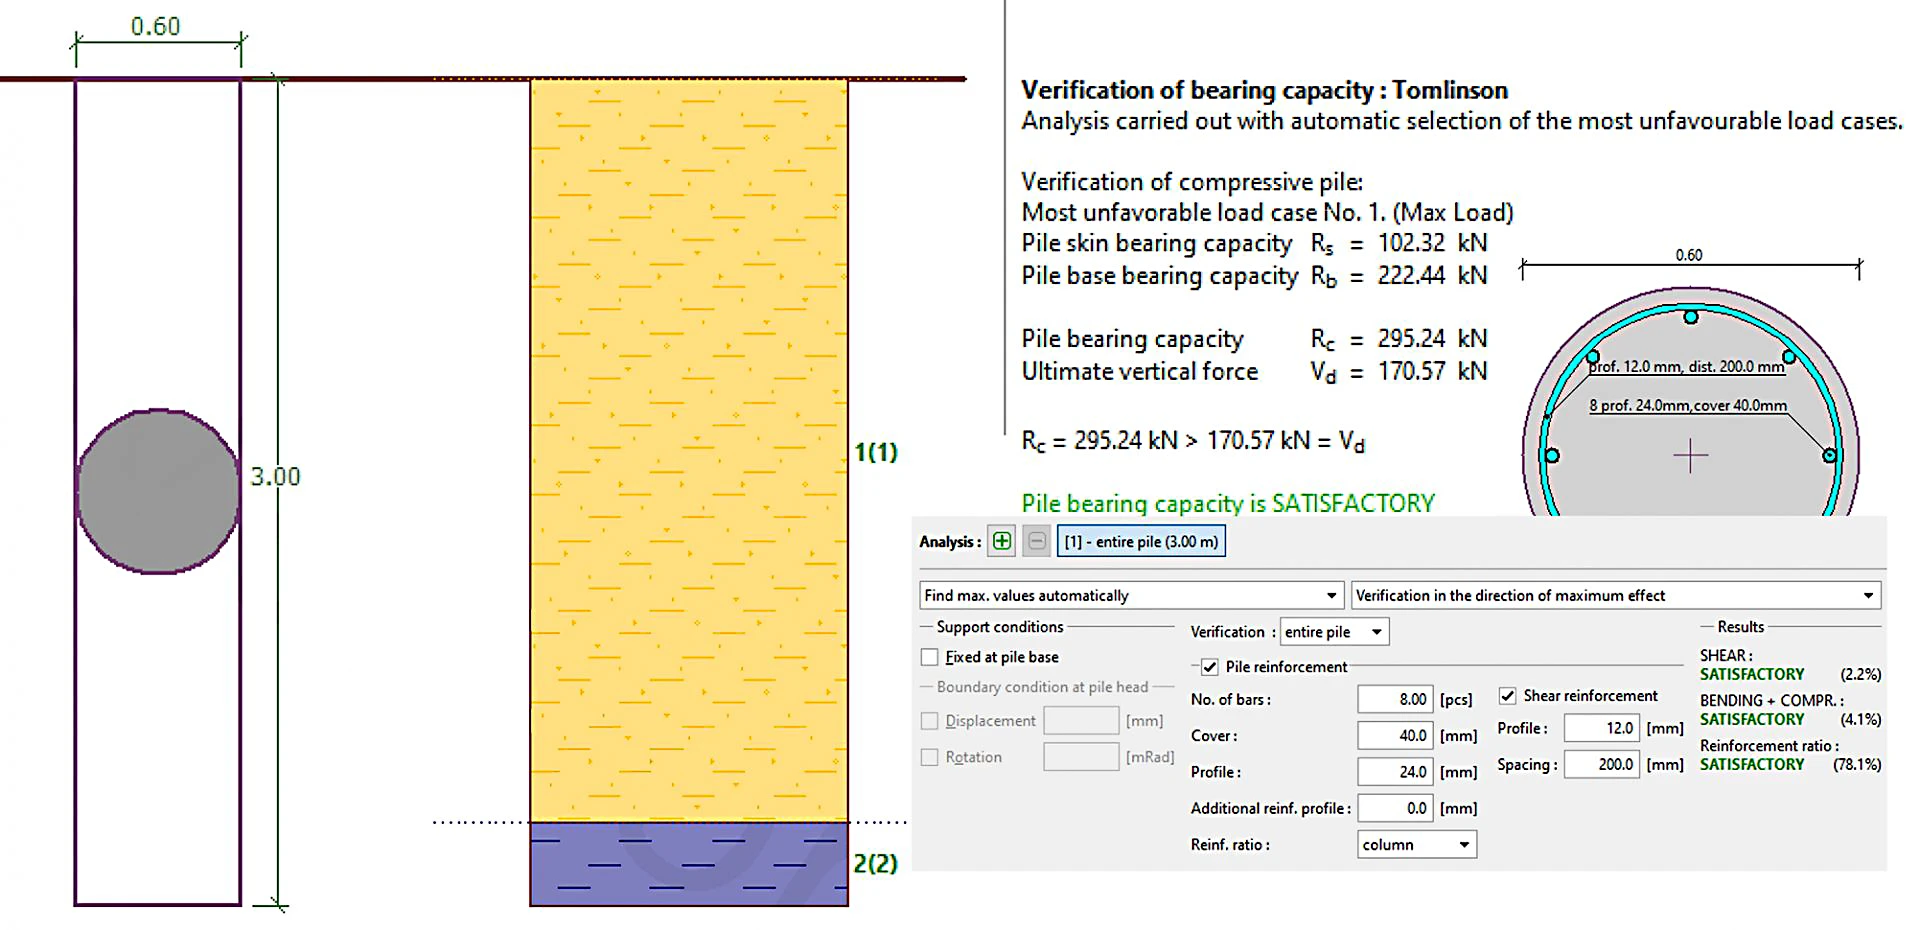Click the yellow sand soil layer
Screen dimensions: 1920x930
tap(689, 450)
